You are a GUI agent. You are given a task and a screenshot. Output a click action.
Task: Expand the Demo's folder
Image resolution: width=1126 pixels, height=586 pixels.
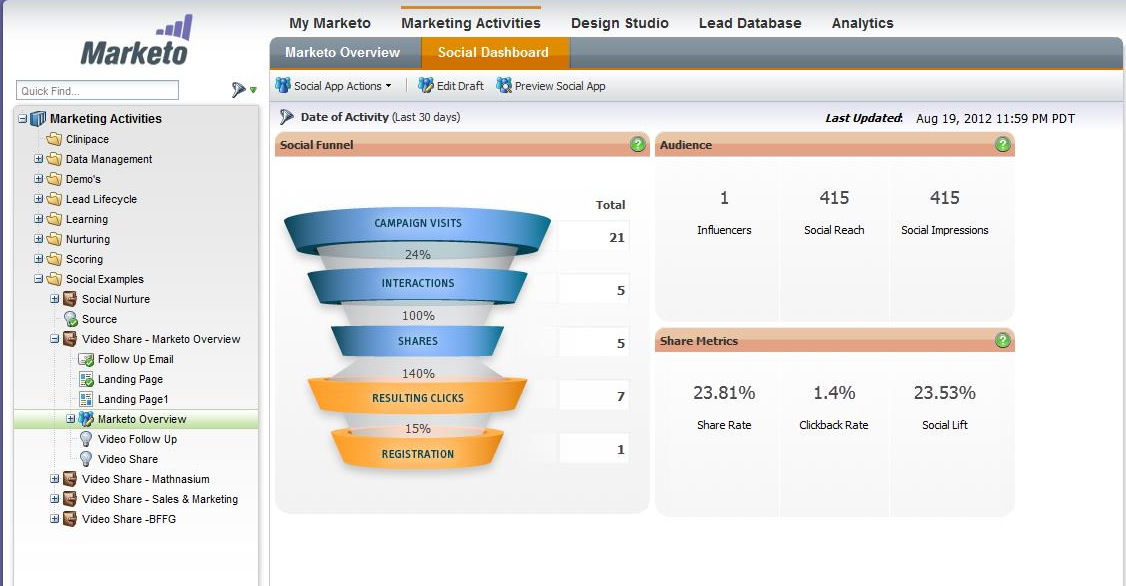coord(39,179)
